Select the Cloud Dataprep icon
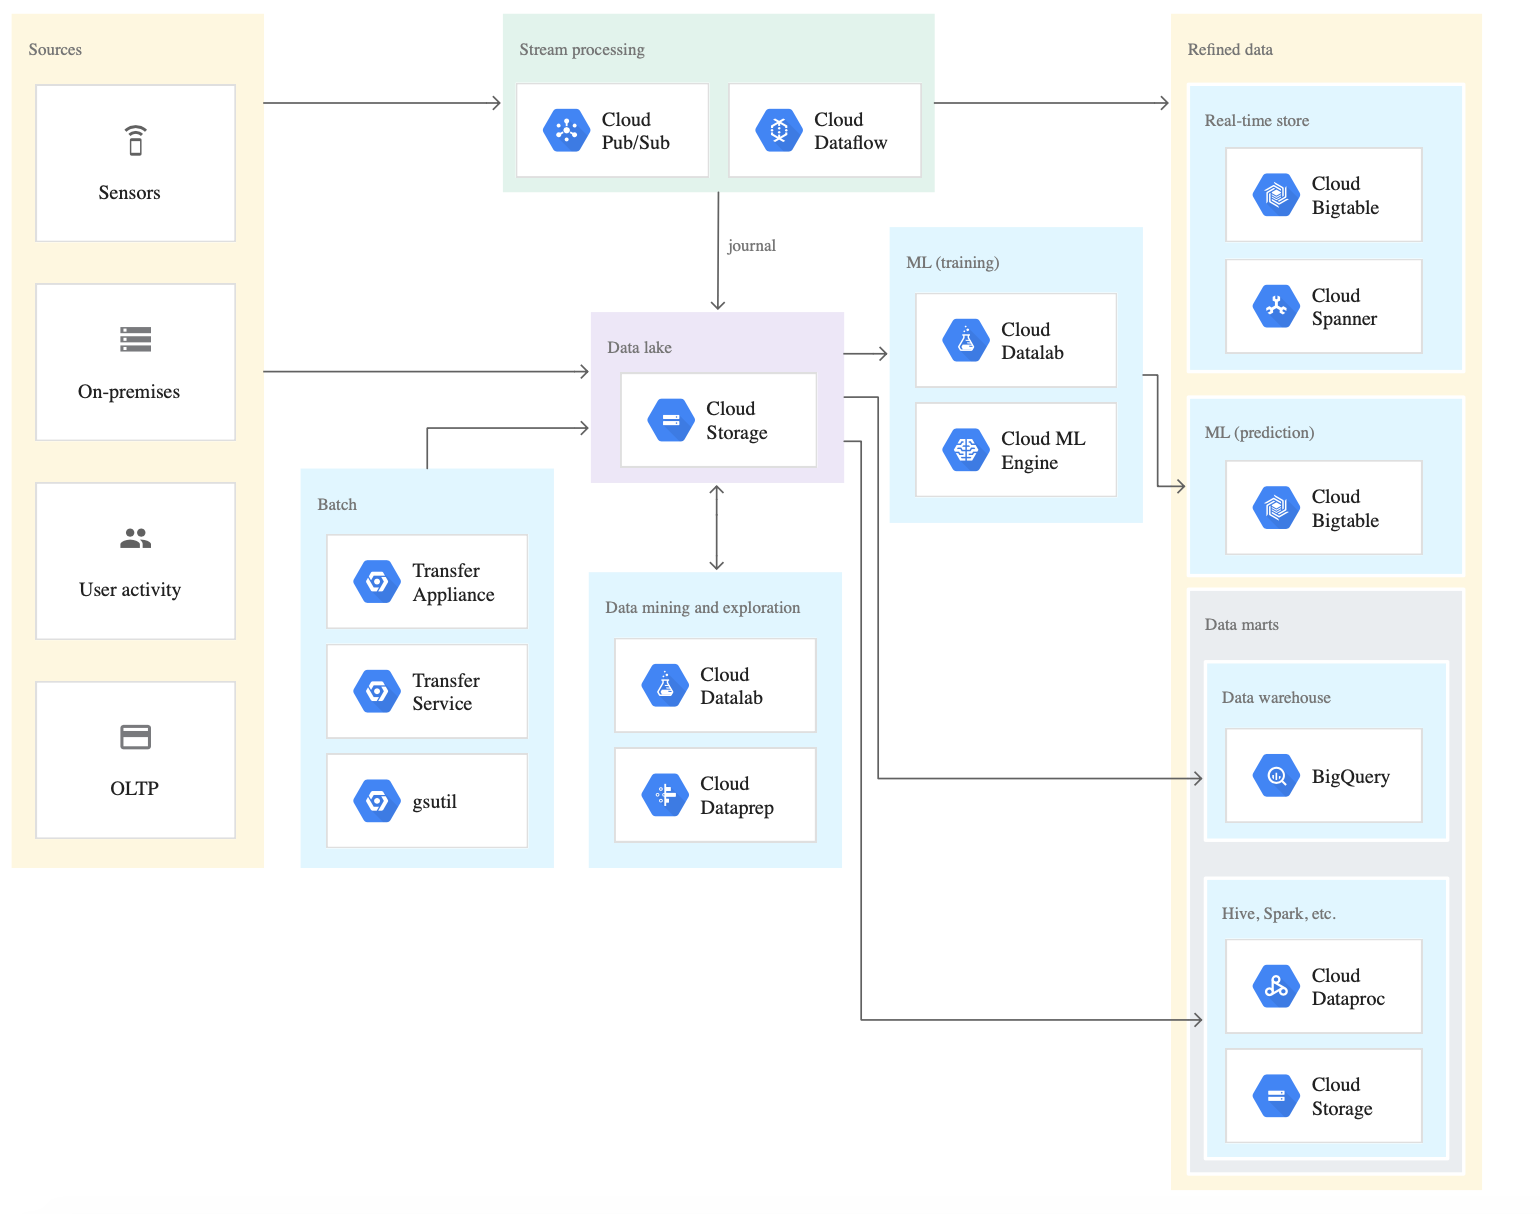The height and width of the screenshot is (1214, 1540). point(665,795)
